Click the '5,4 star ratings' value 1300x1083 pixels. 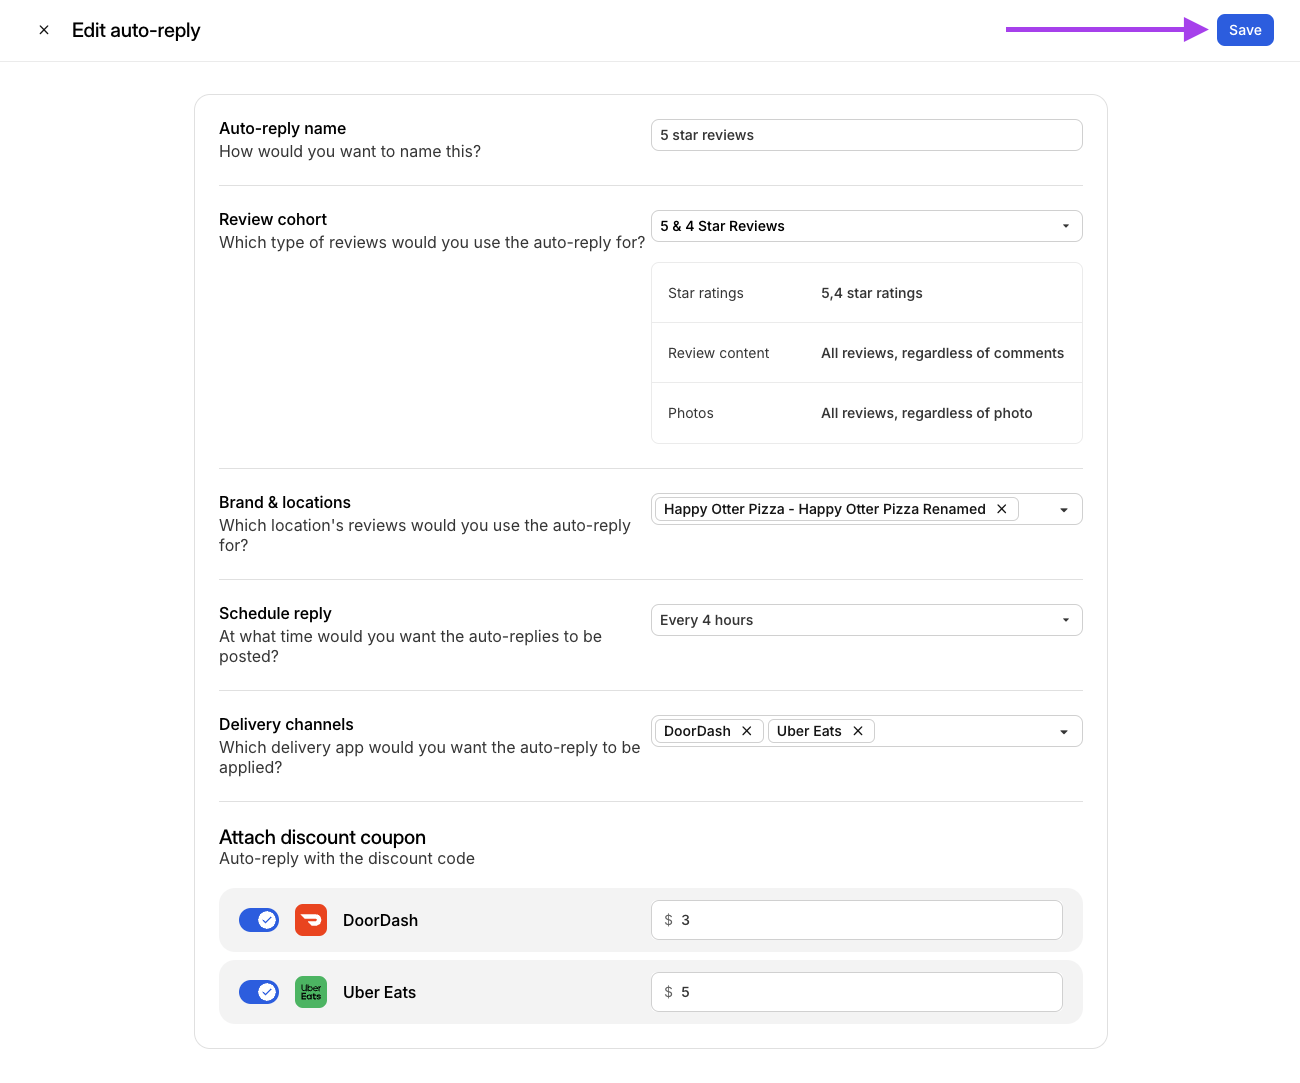pyautogui.click(x=872, y=293)
